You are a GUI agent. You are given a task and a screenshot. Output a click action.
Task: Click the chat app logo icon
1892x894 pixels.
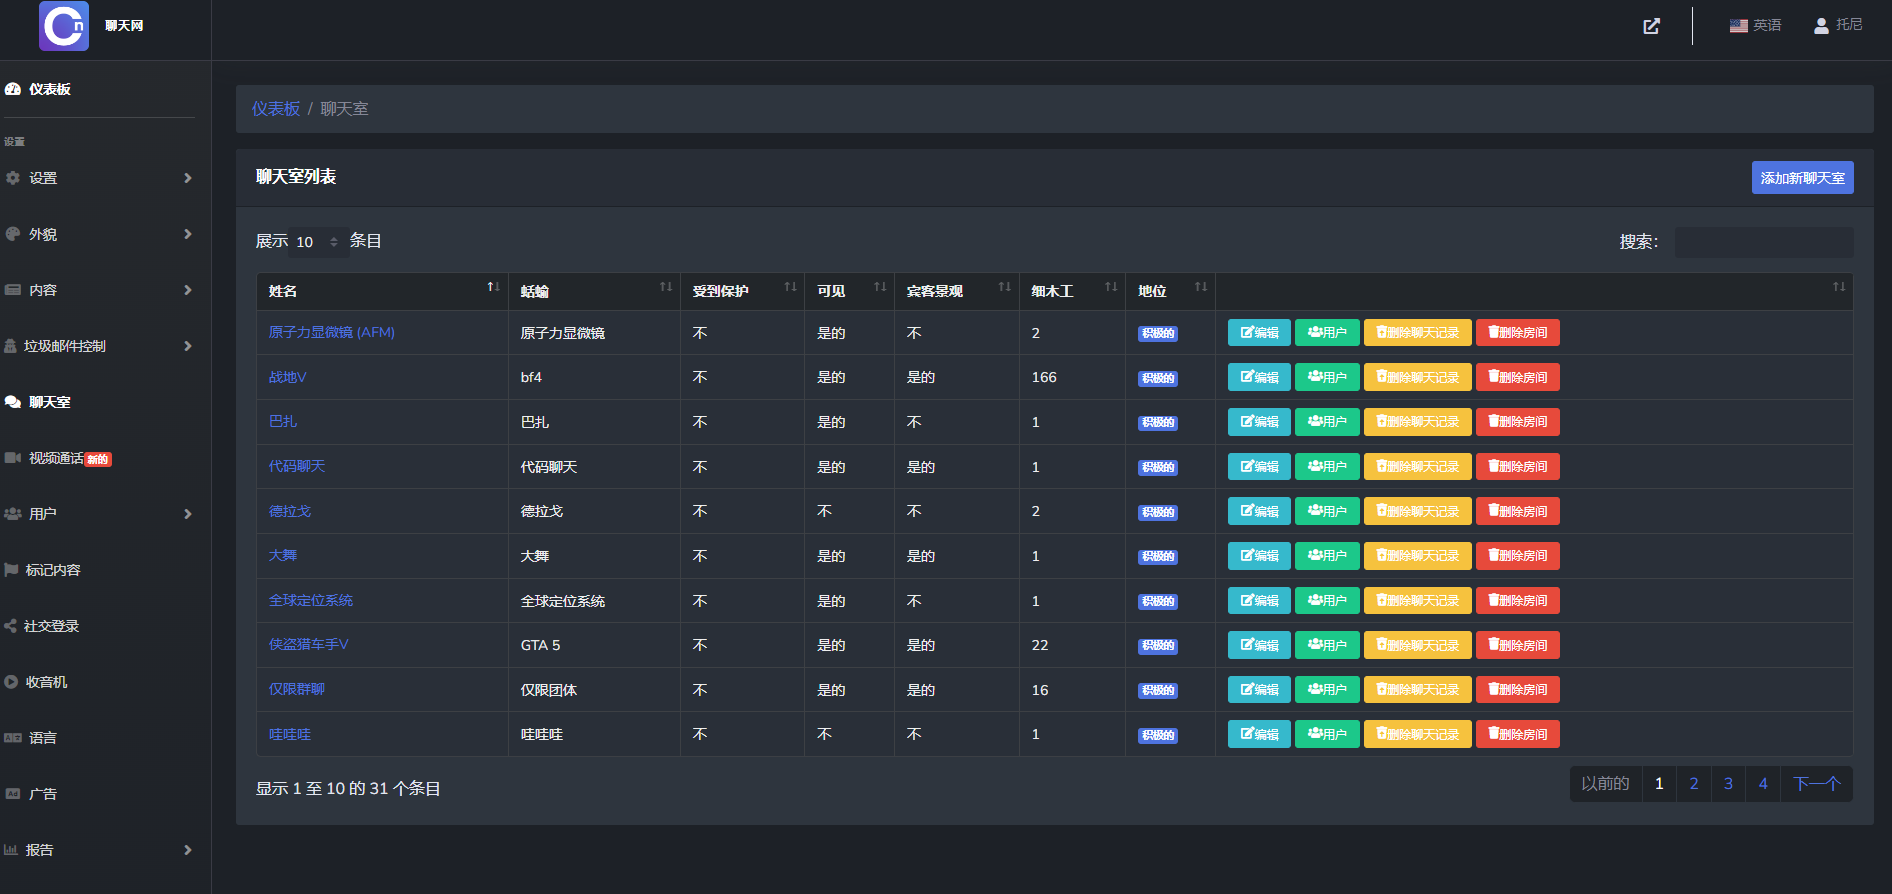(x=64, y=26)
